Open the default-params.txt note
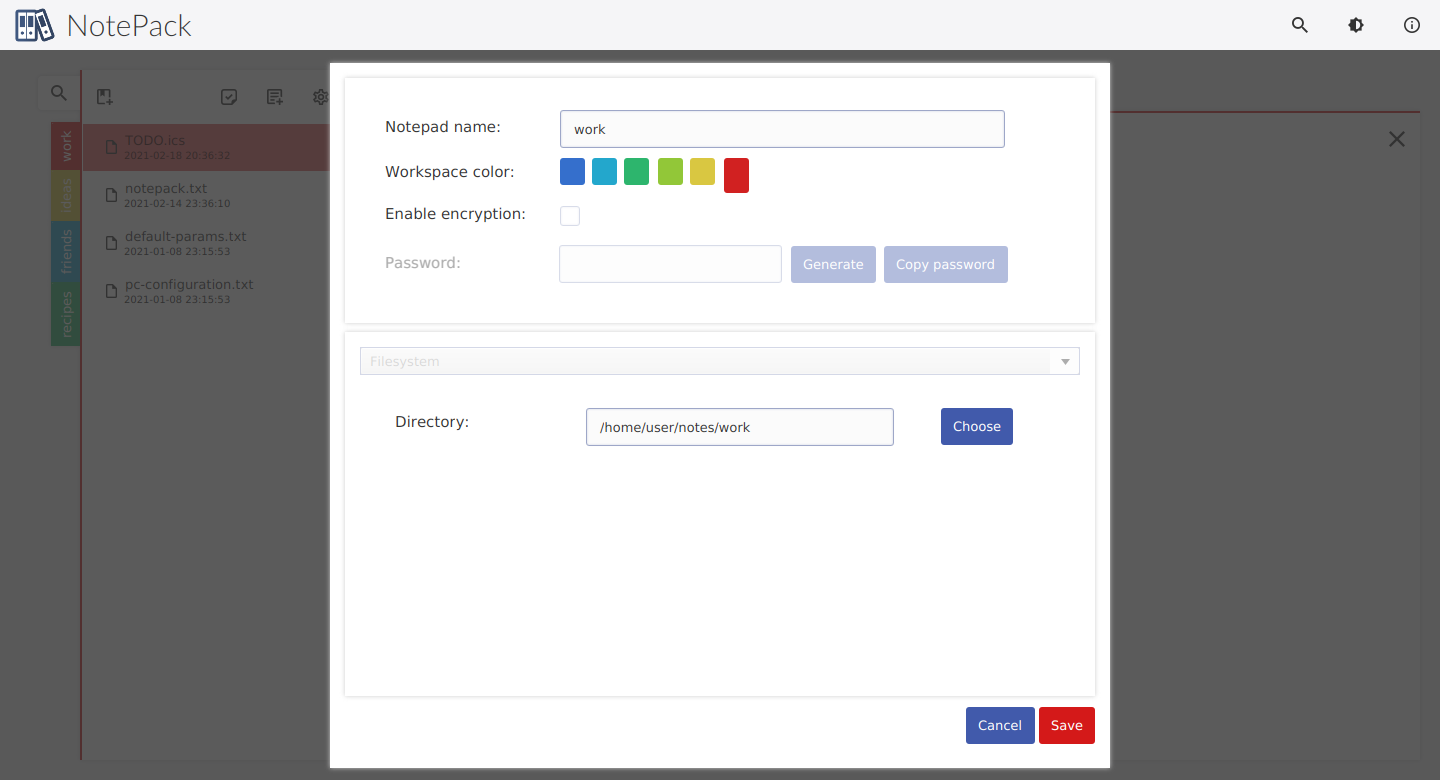 (x=205, y=243)
